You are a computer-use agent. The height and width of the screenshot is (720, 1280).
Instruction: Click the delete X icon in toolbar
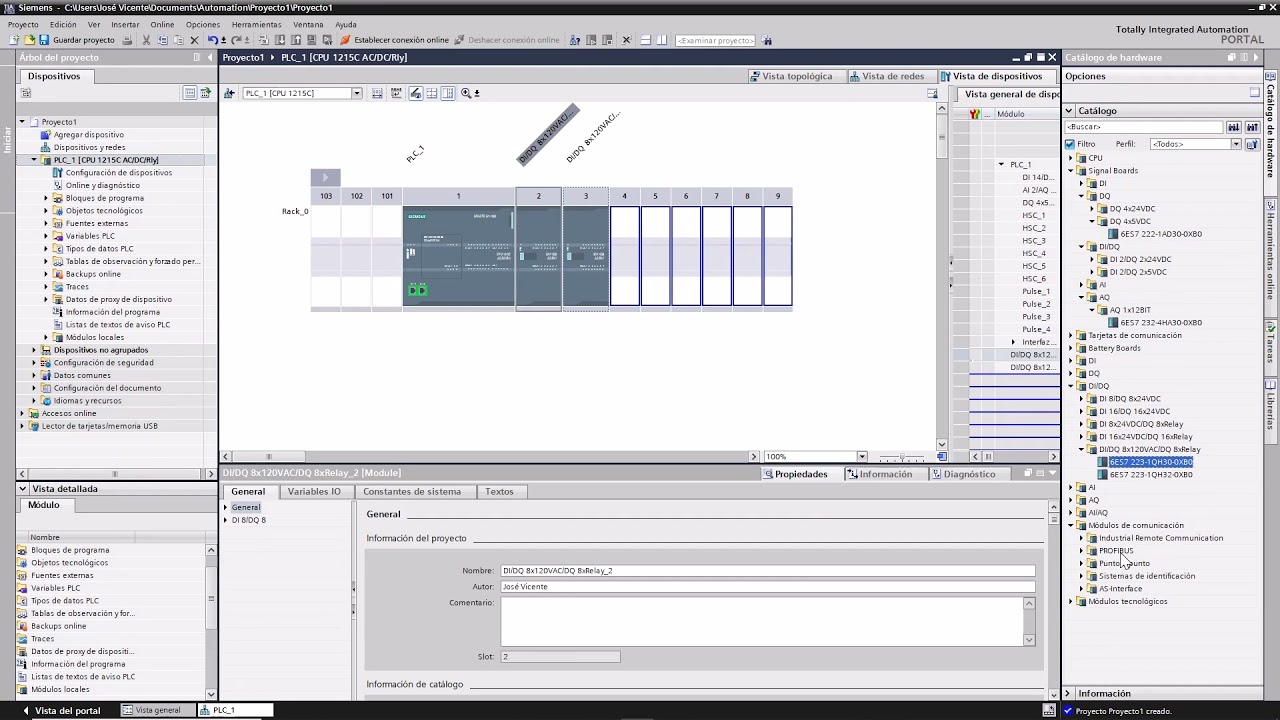tap(194, 40)
